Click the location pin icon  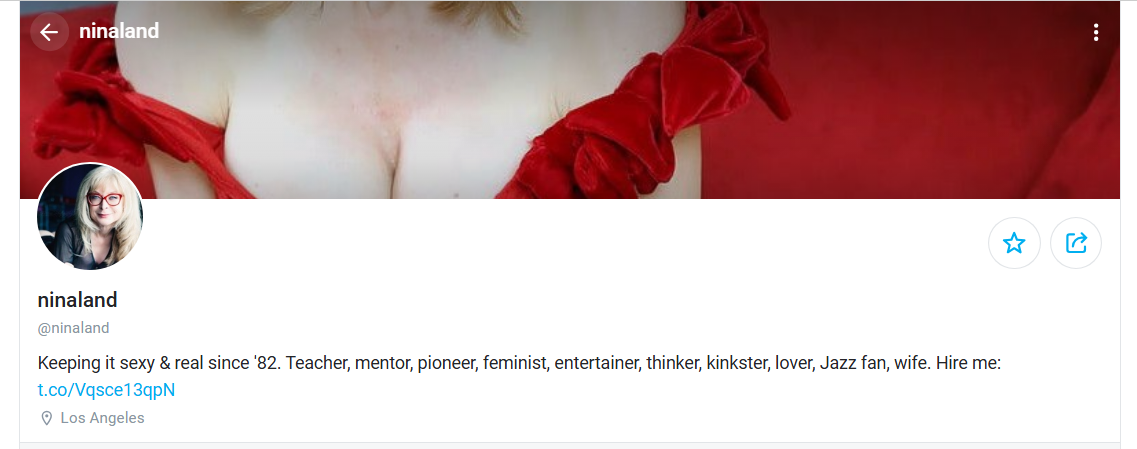[x=46, y=418]
